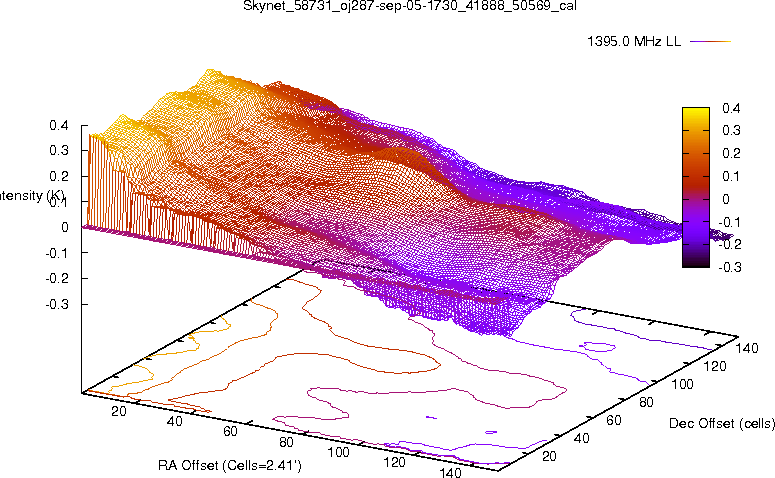
Task: Click the vertical color bar gradient
Action: (695, 187)
